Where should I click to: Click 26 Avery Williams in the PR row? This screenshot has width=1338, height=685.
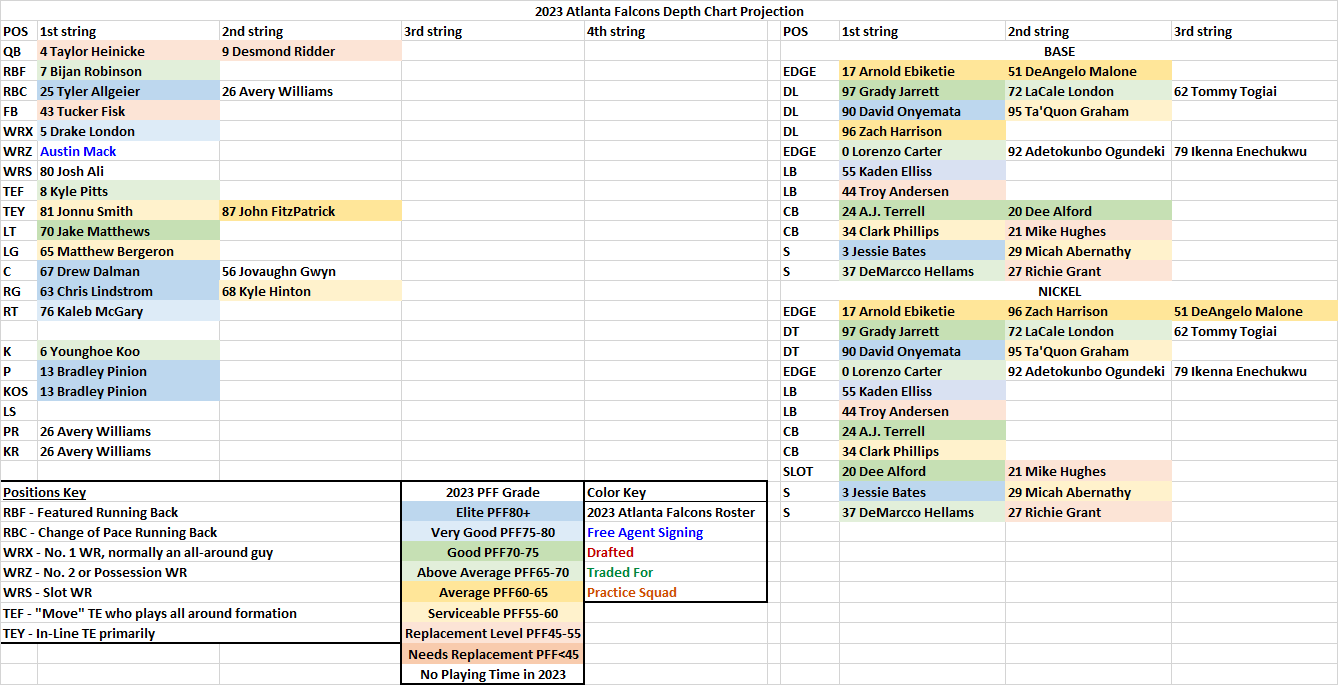coord(128,431)
